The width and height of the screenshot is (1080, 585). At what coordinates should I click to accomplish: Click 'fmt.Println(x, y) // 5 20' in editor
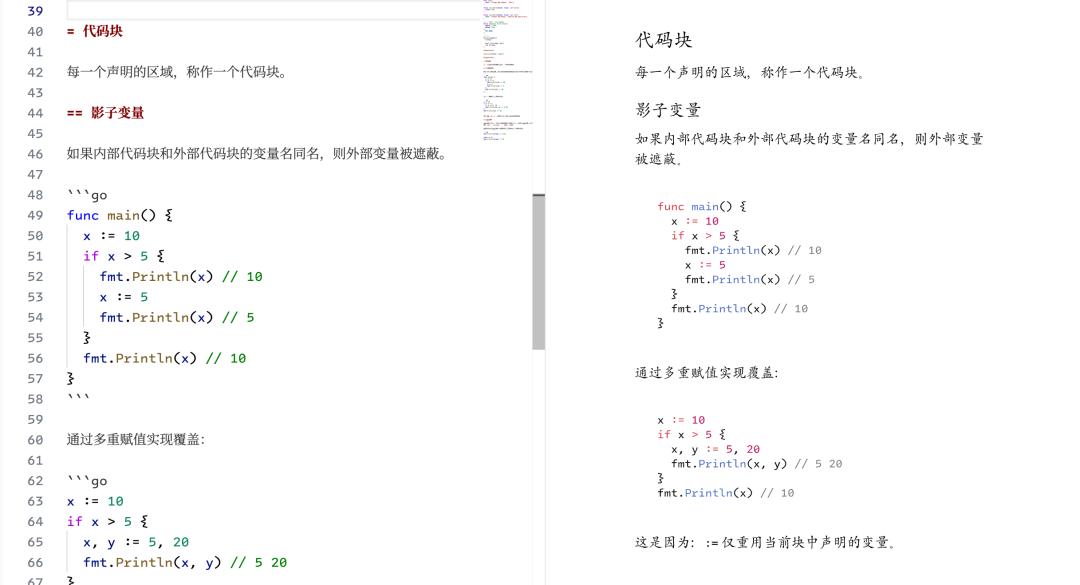click(x=185, y=562)
